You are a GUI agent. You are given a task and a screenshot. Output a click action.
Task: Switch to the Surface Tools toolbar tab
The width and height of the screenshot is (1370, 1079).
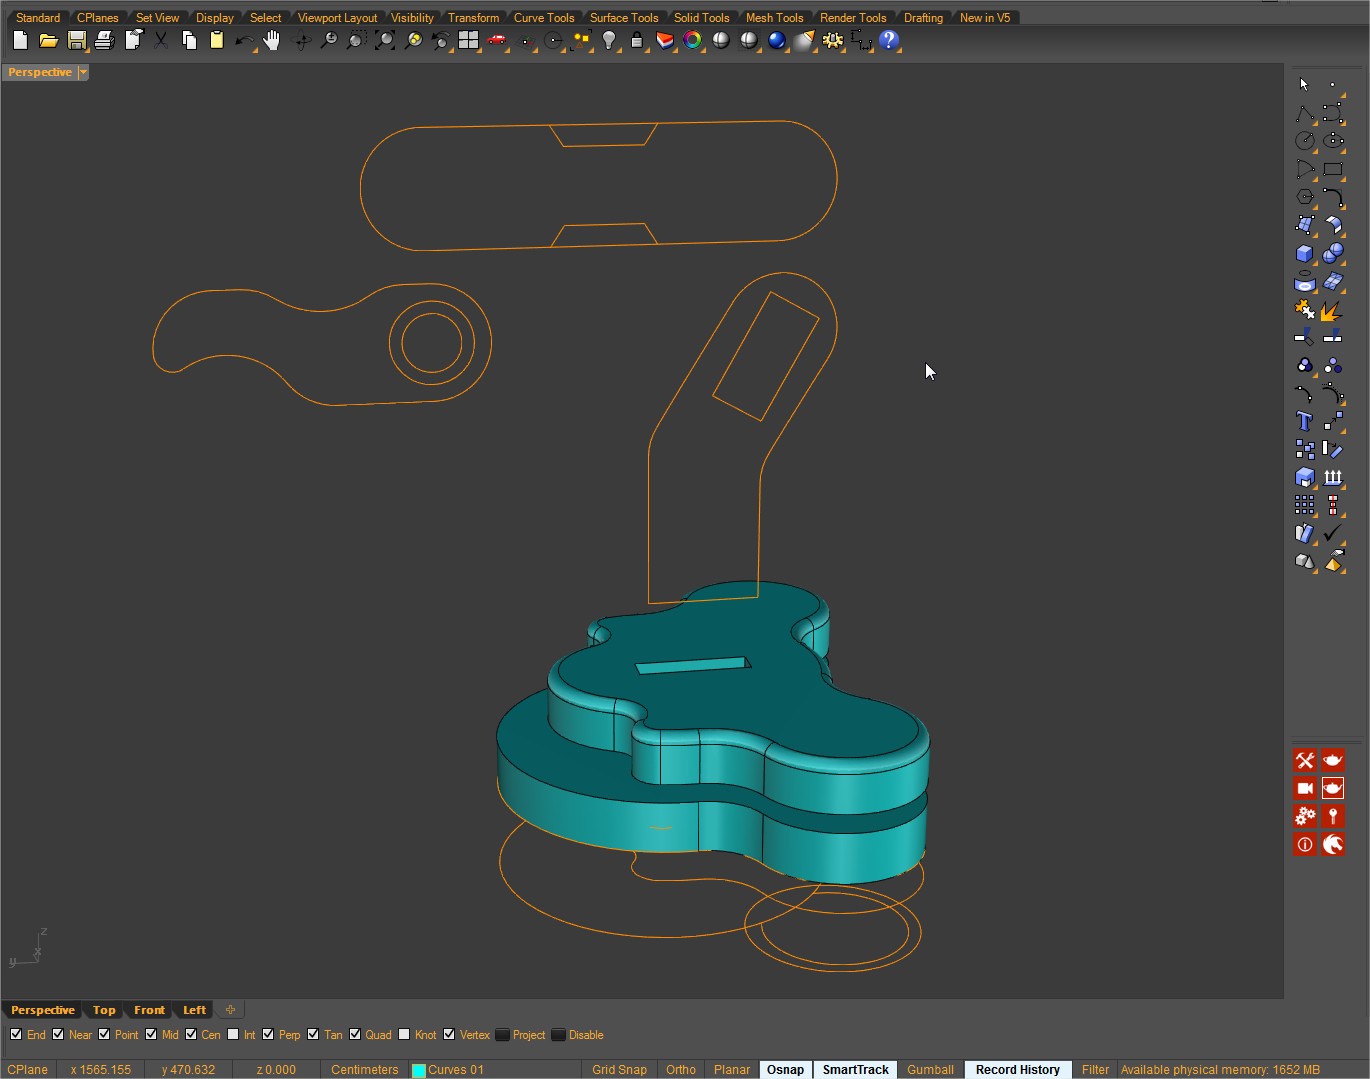[x=623, y=18]
